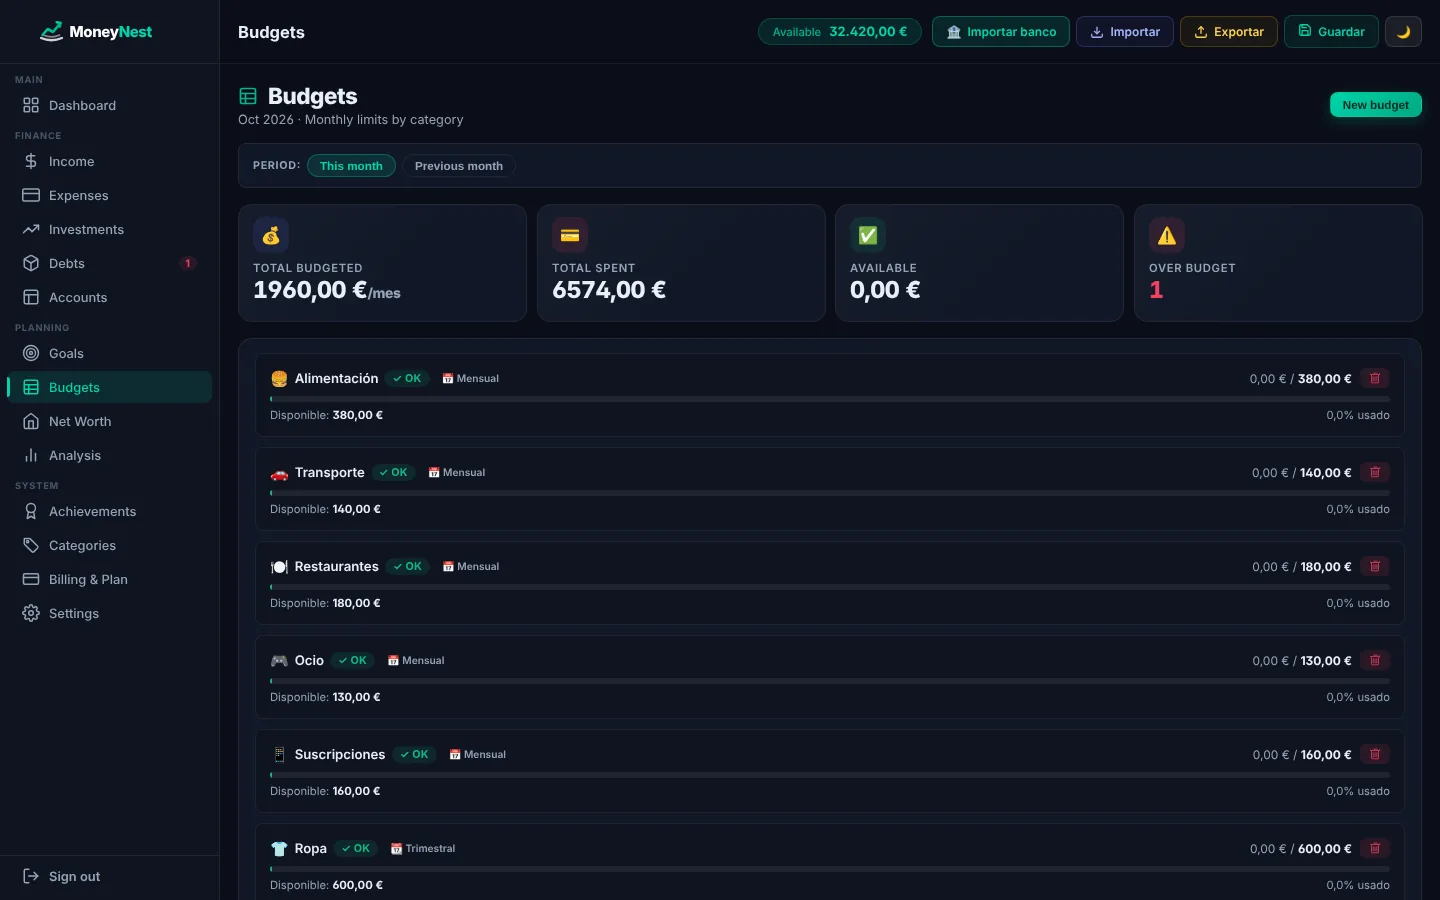
Task: Click the warning icon on Over Budget card
Action: tap(1167, 235)
